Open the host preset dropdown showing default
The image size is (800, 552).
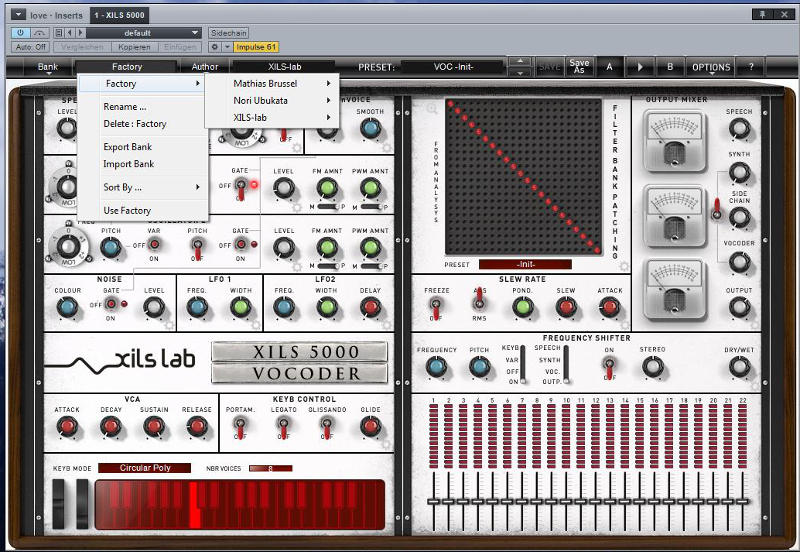143,33
